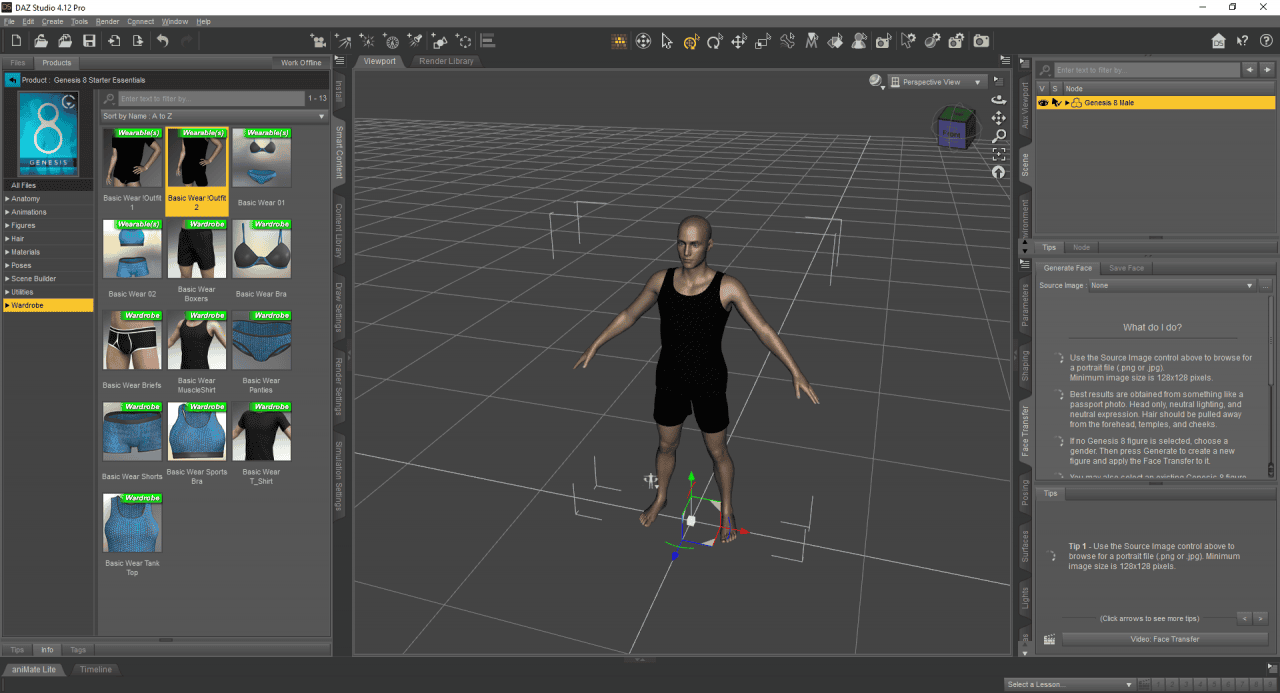Click the render icon at the toolbar's far right
This screenshot has height=693, width=1280.
click(980, 41)
